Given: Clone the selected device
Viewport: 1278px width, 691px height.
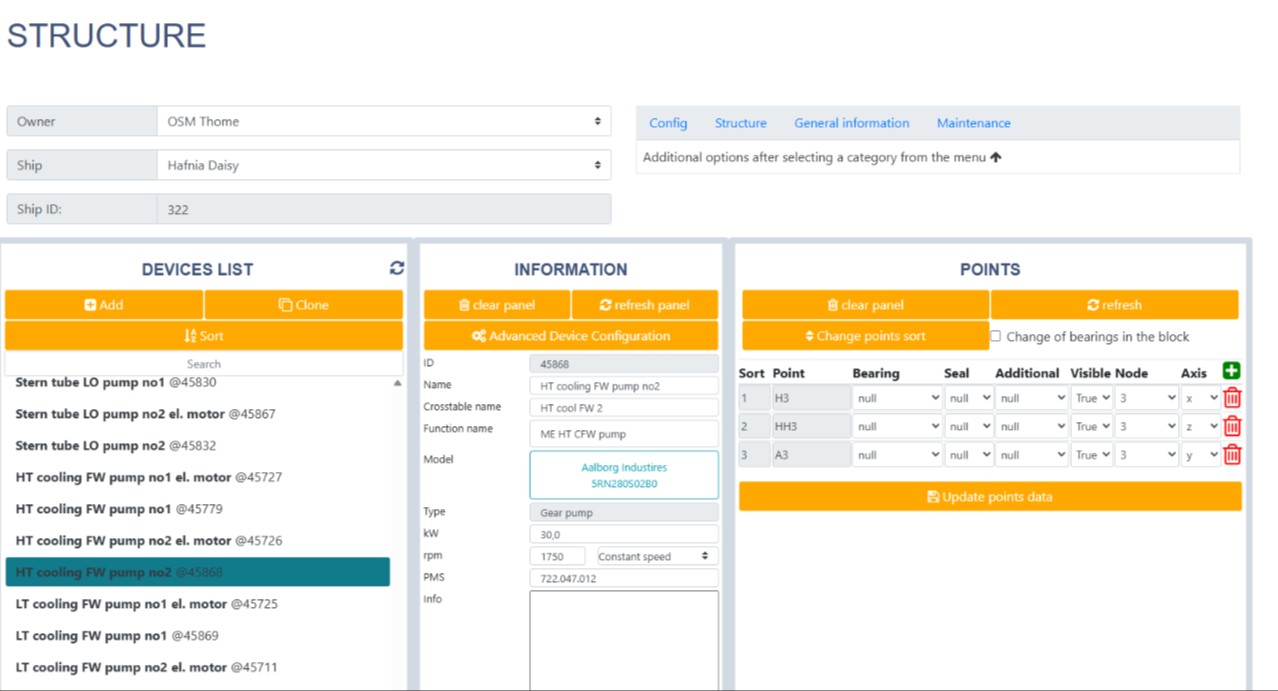Looking at the screenshot, I should click(x=303, y=305).
